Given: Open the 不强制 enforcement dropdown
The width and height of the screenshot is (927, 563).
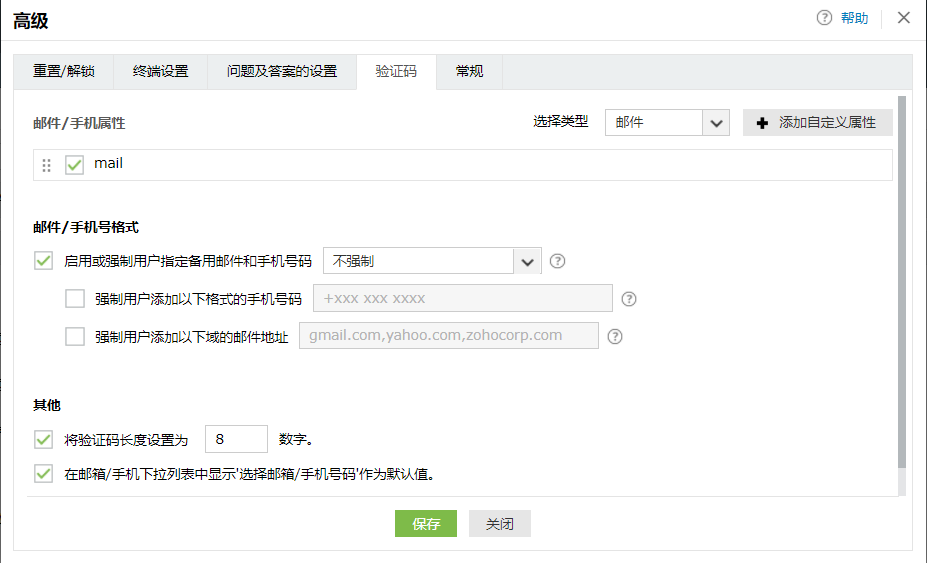Looking at the screenshot, I should pos(432,261).
